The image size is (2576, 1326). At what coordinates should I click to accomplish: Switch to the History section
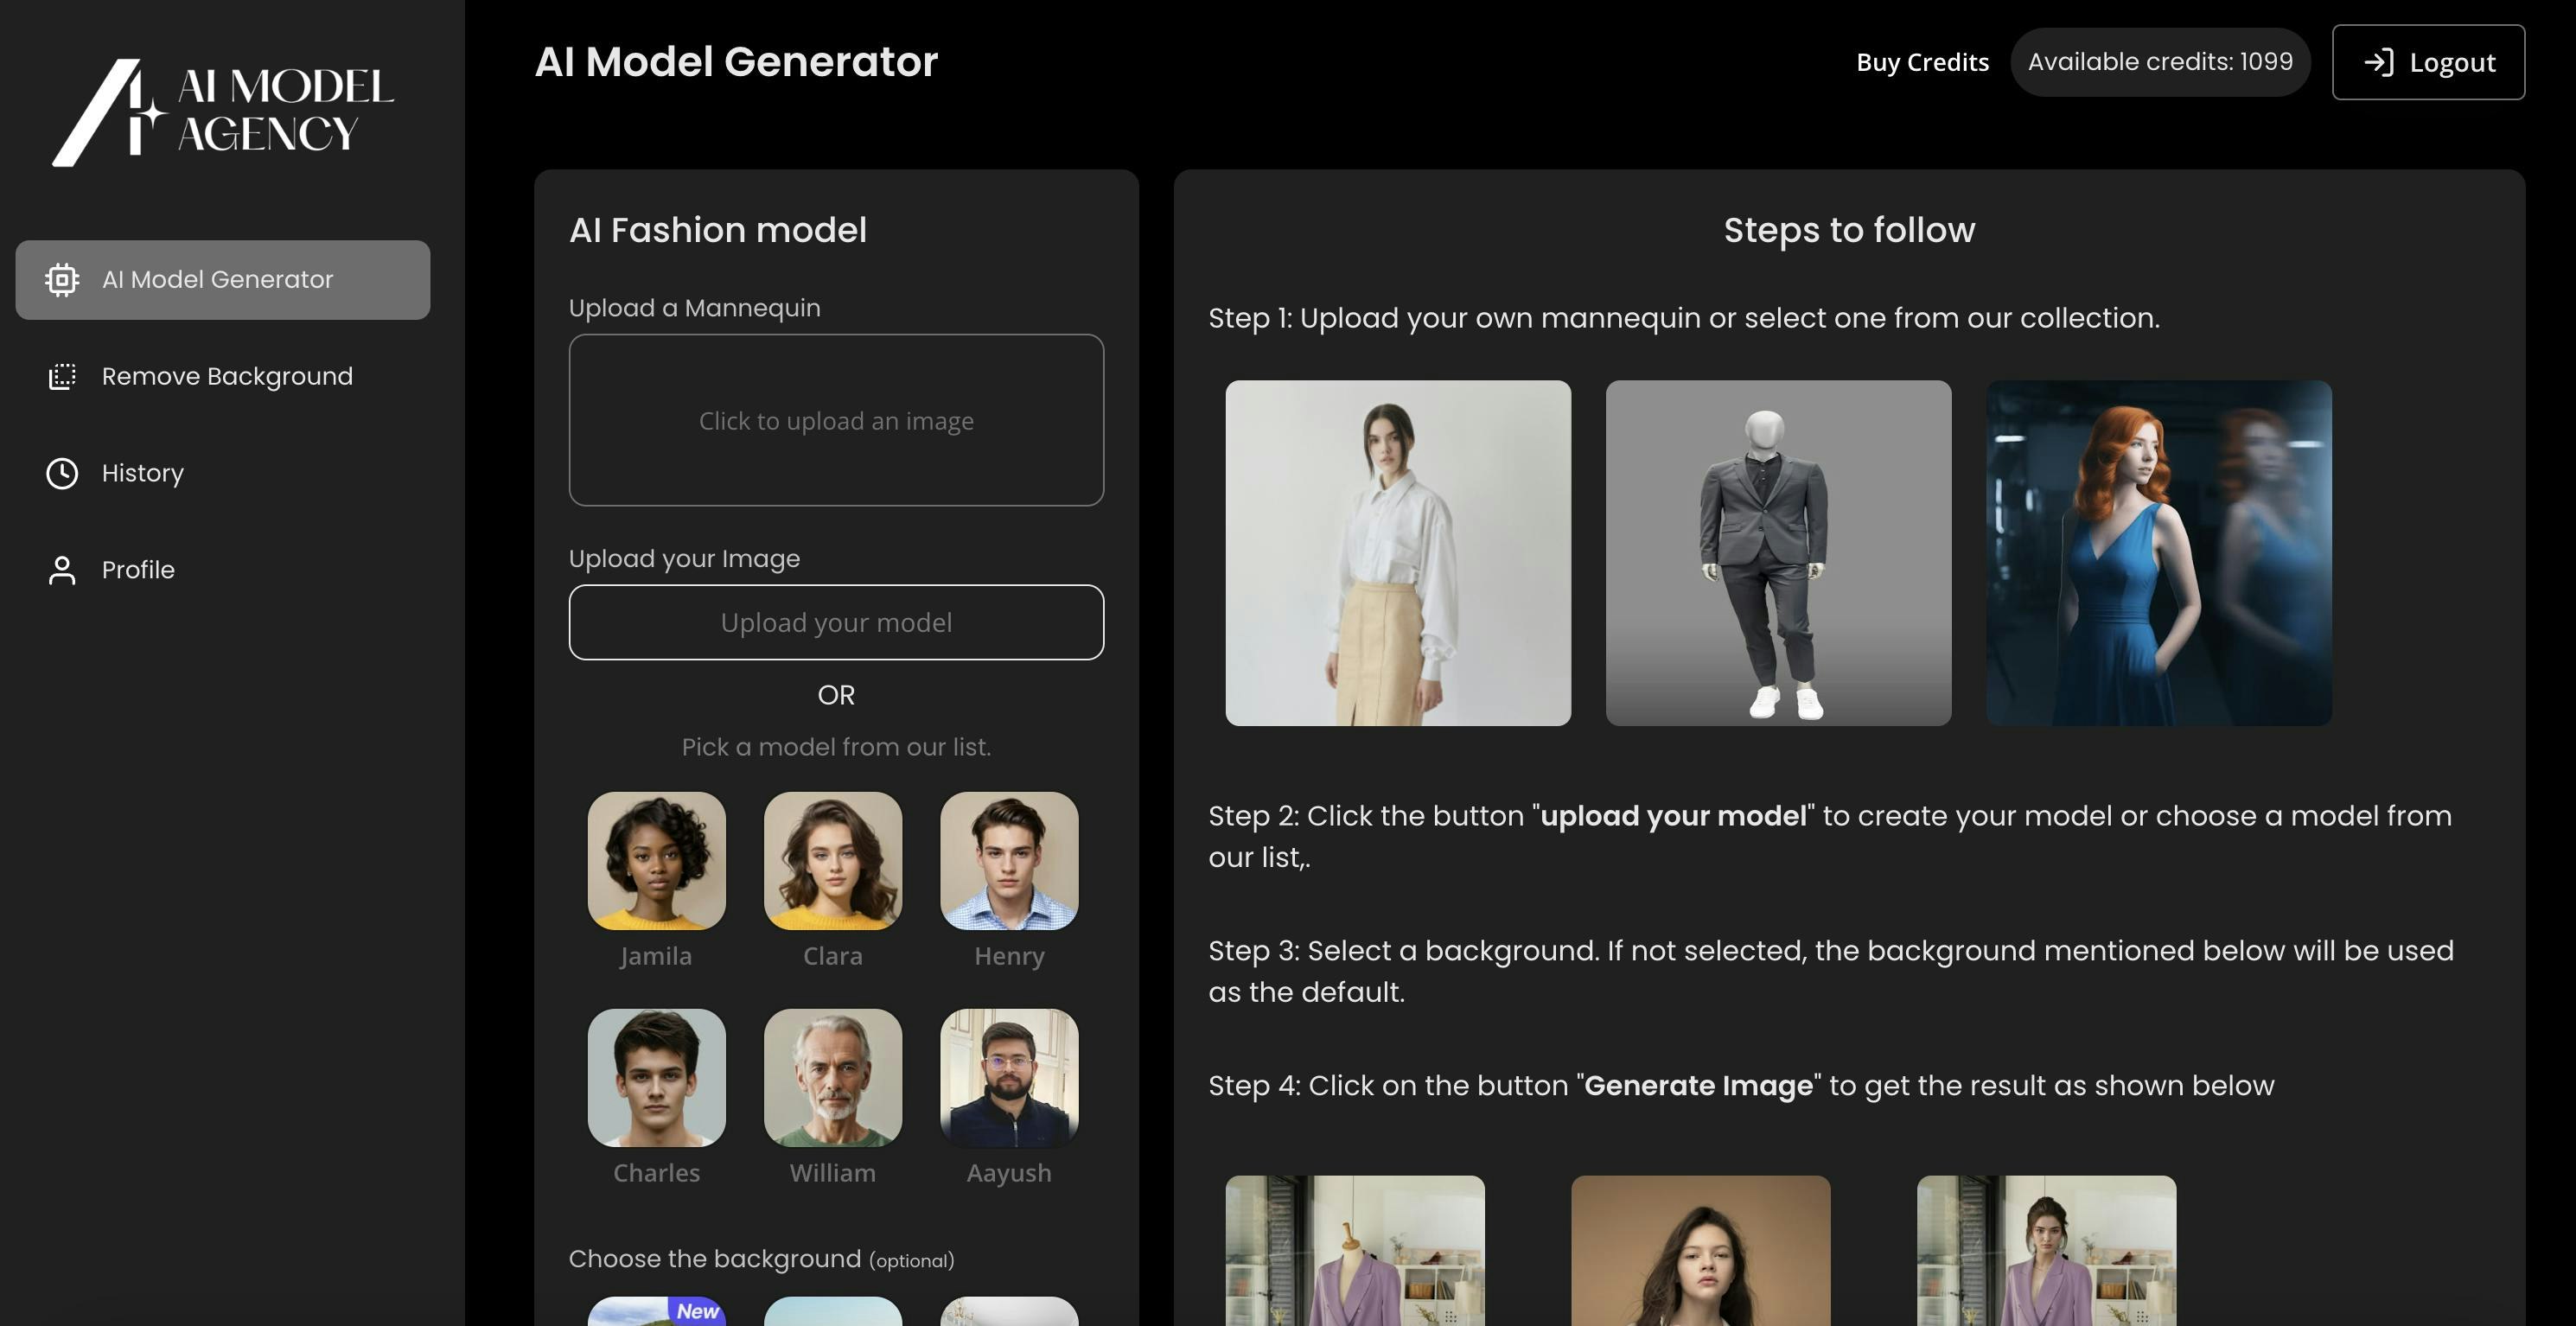(141, 473)
